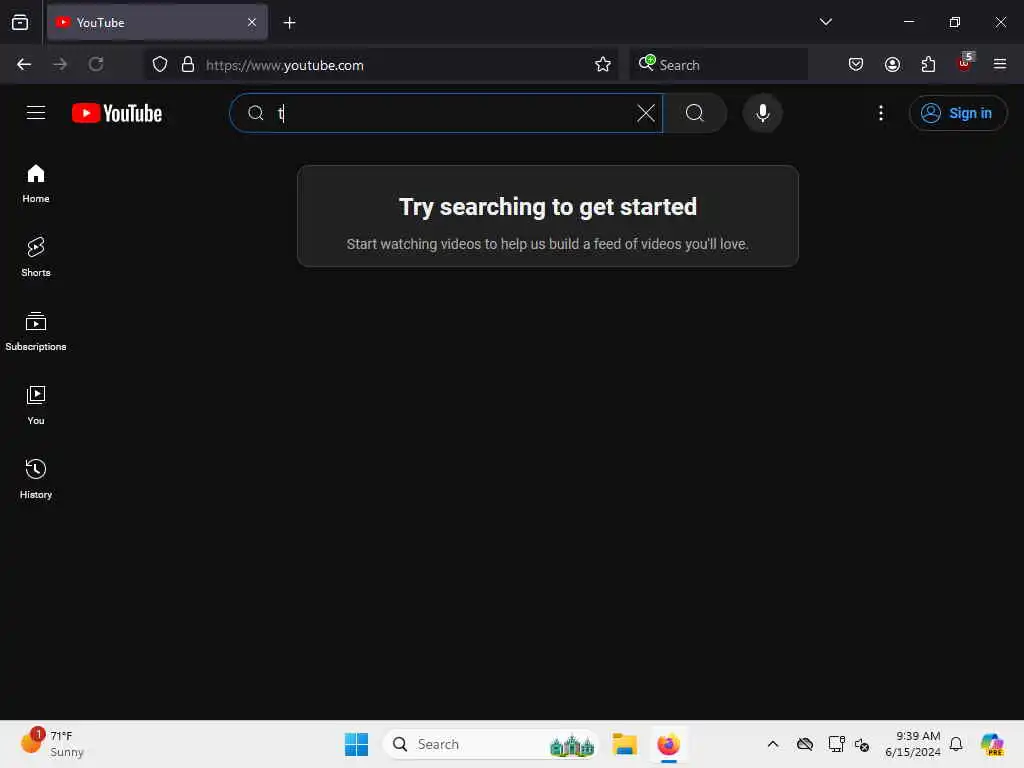Click the YouTube search magnifier button
The width and height of the screenshot is (1024, 768).
pos(695,113)
